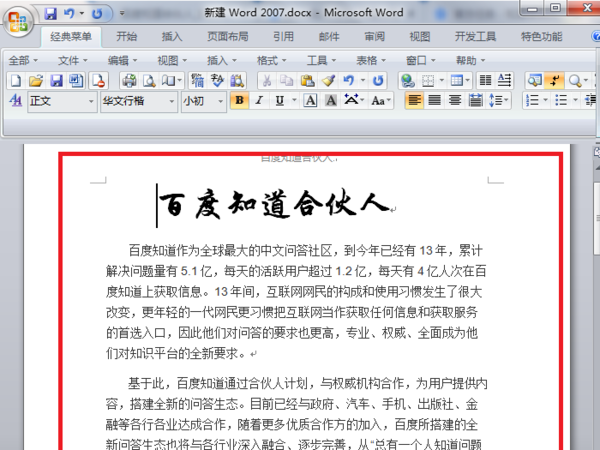The height and width of the screenshot is (450, 600).
Task: Toggle distributed alignment
Action: pos(475,101)
